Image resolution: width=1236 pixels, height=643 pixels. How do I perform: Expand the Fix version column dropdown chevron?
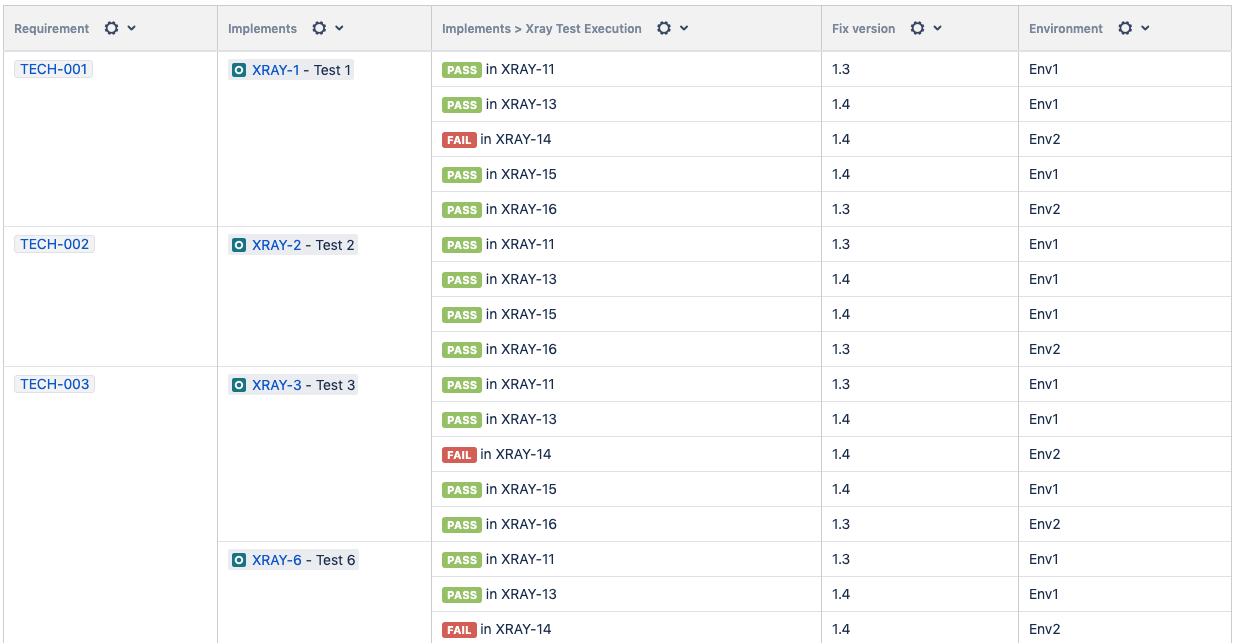pyautogui.click(x=938, y=29)
